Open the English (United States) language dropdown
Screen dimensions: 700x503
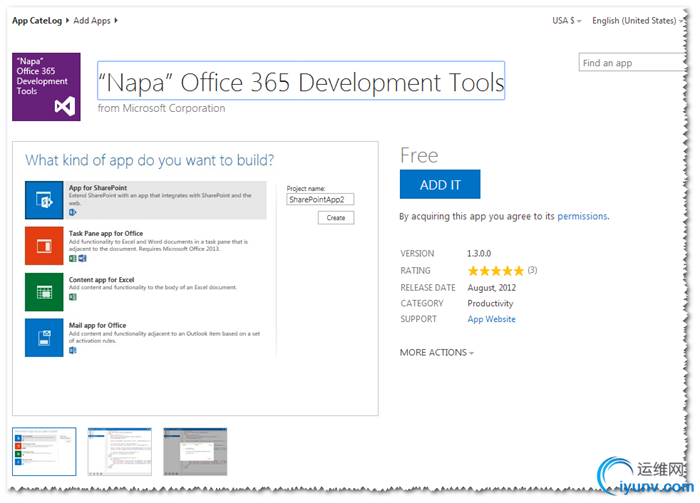click(637, 20)
